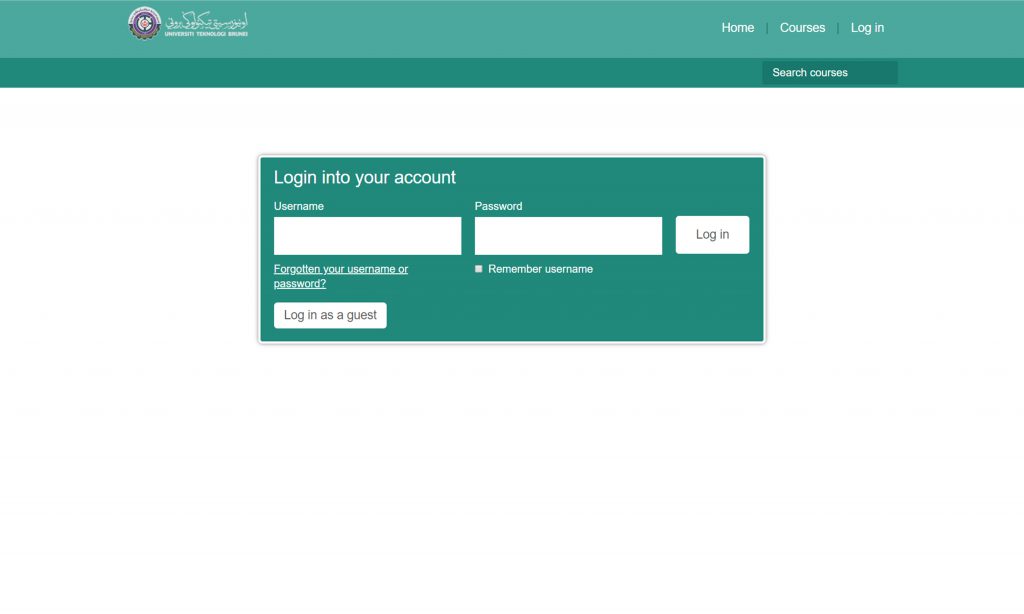The image size is (1024, 614).
Task: Enable the Remember username checkbox
Action: point(479,269)
